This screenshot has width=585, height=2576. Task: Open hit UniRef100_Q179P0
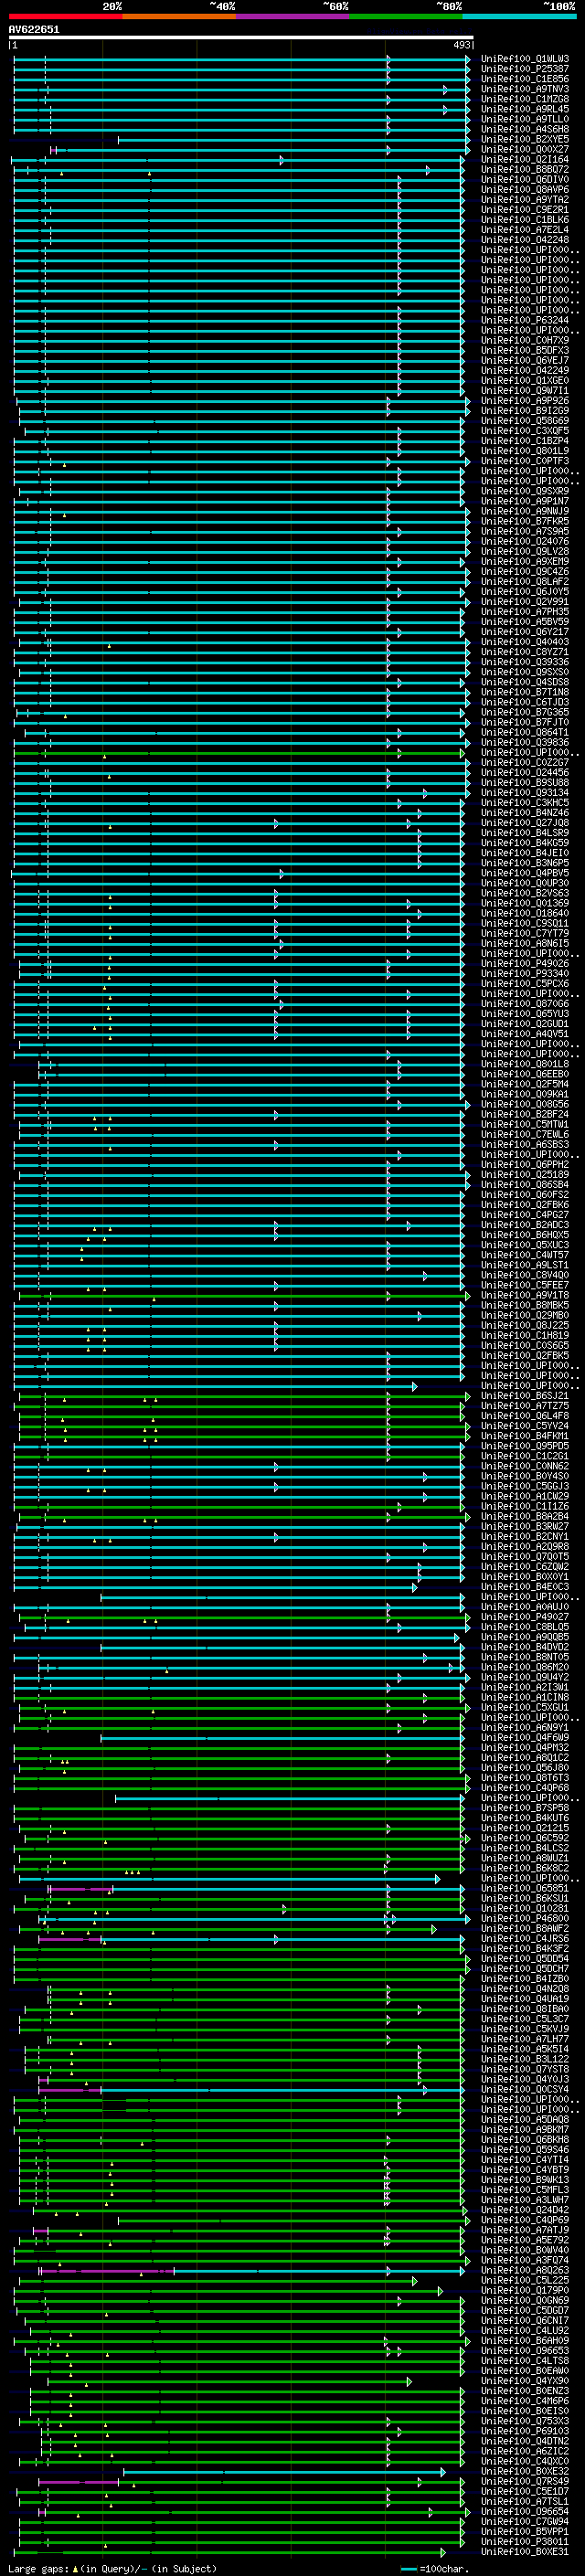[x=525, y=2290]
